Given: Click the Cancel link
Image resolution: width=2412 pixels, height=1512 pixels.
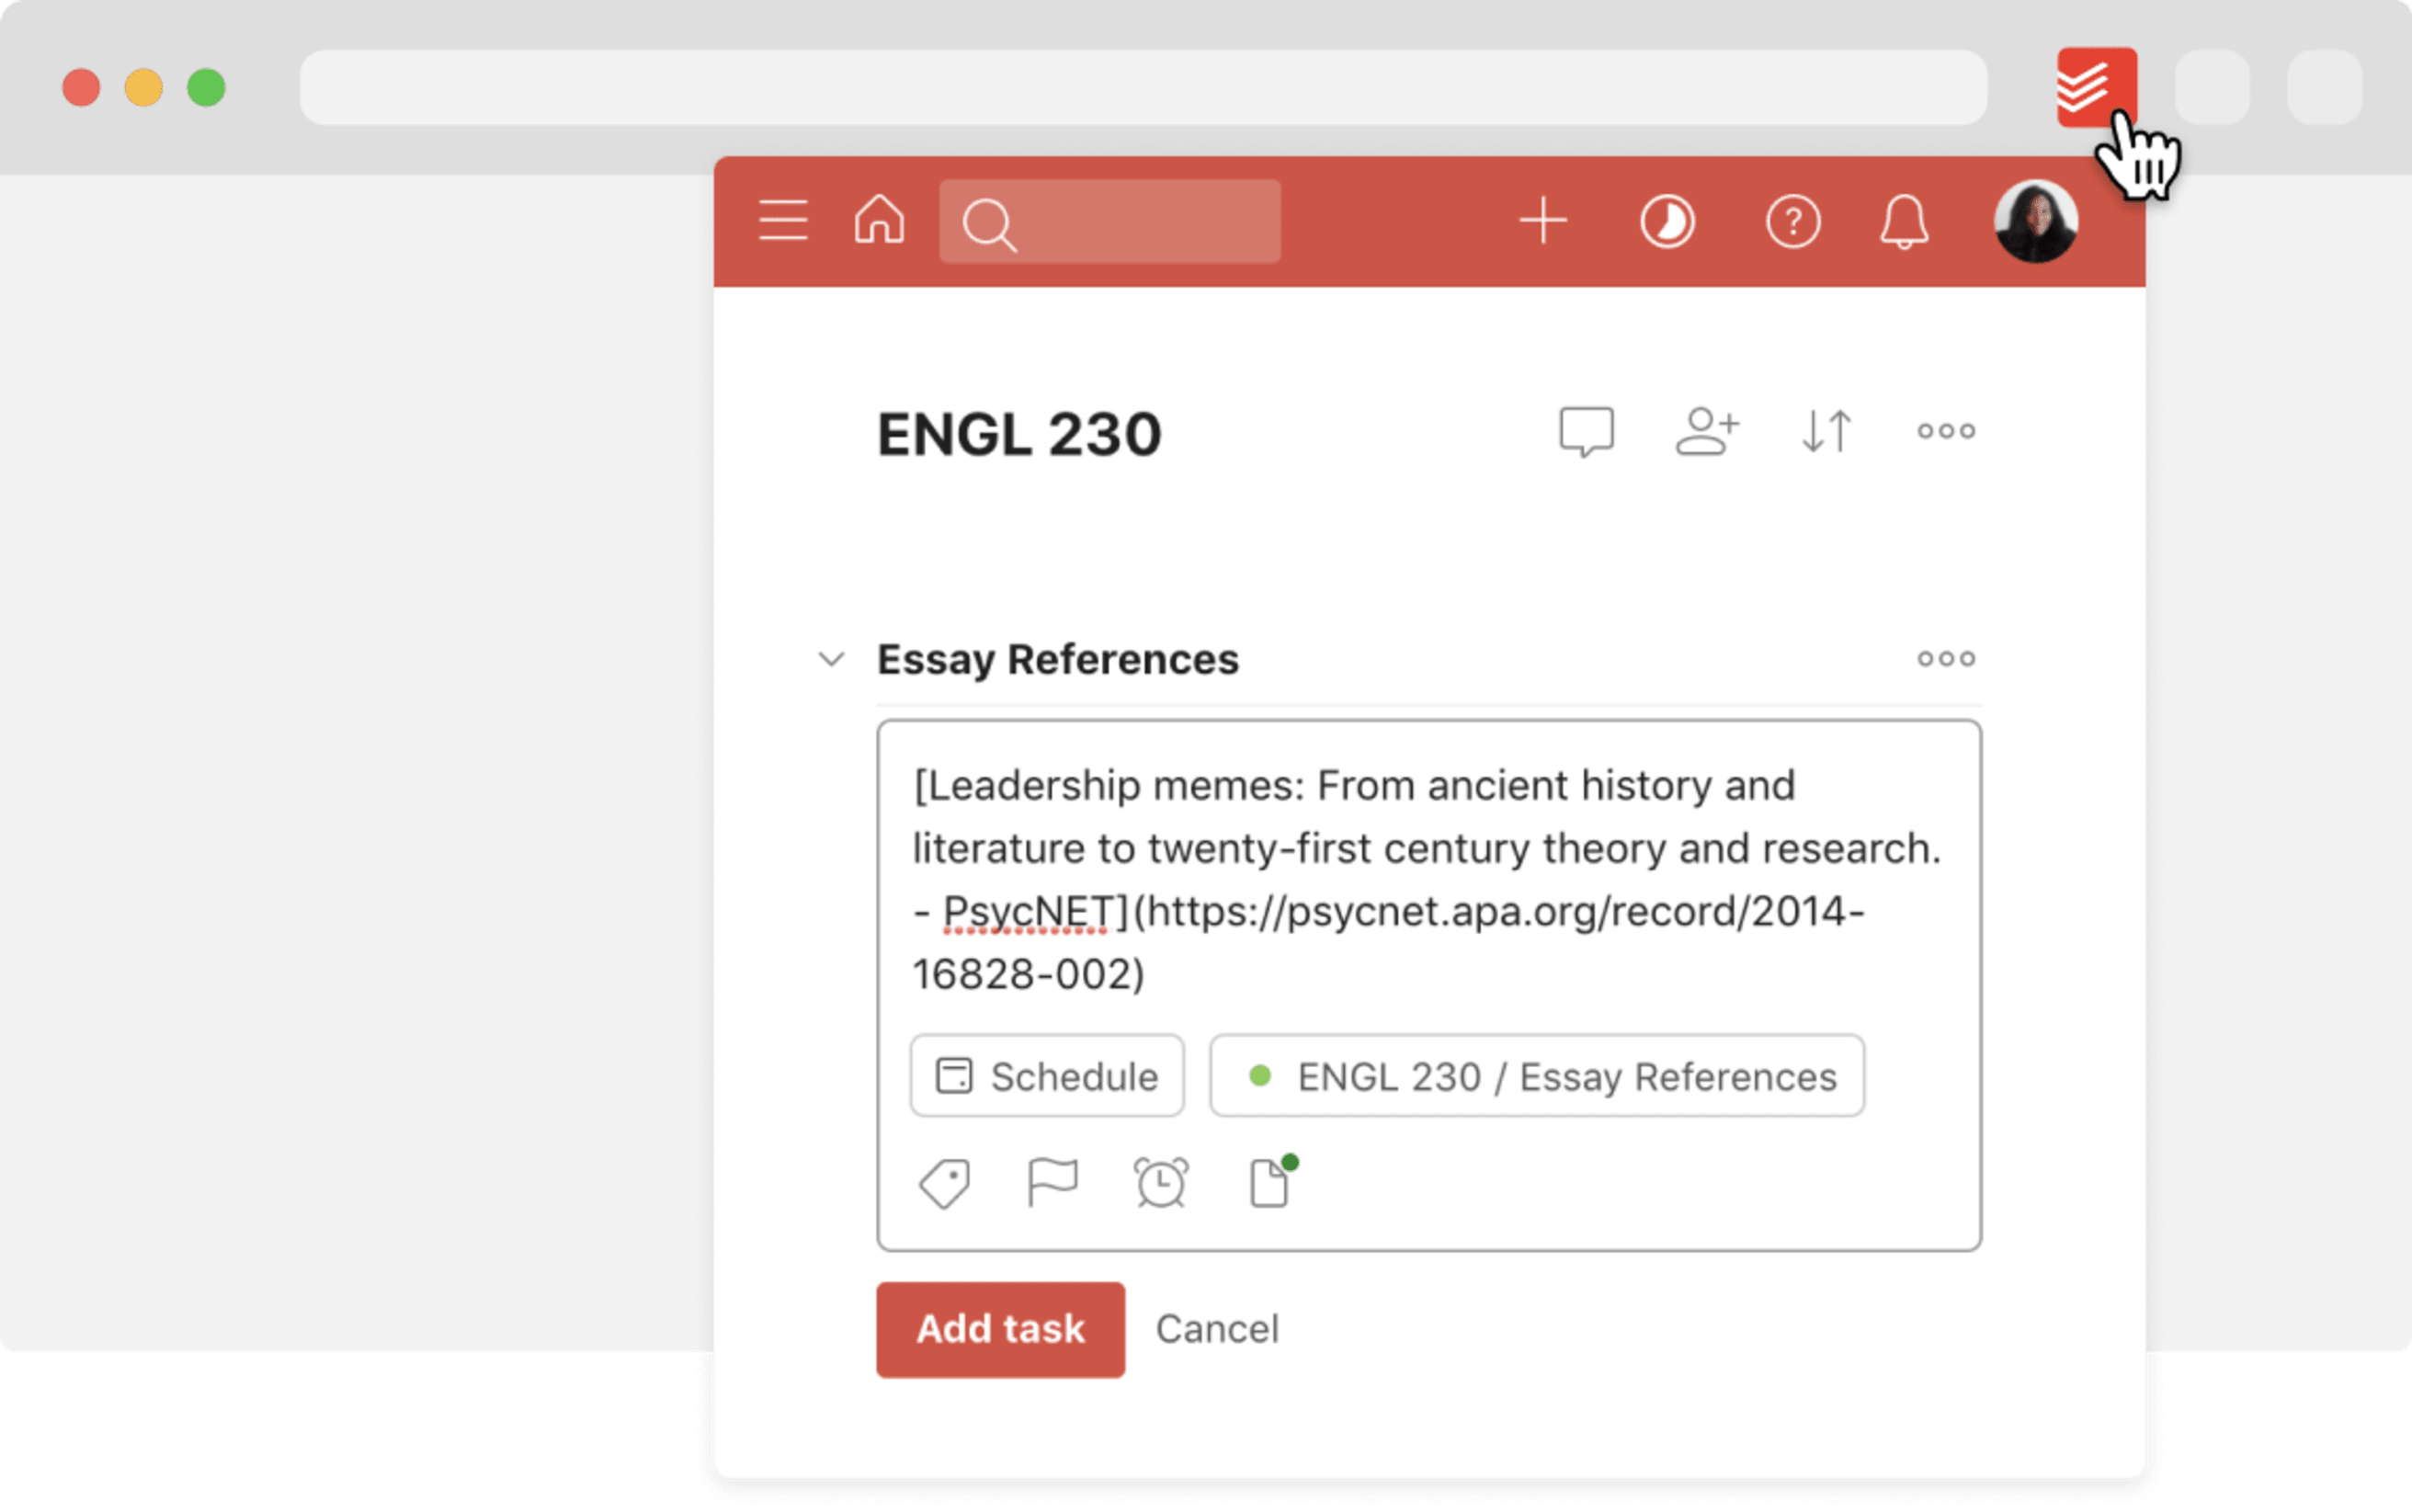Looking at the screenshot, I should click(1217, 1329).
